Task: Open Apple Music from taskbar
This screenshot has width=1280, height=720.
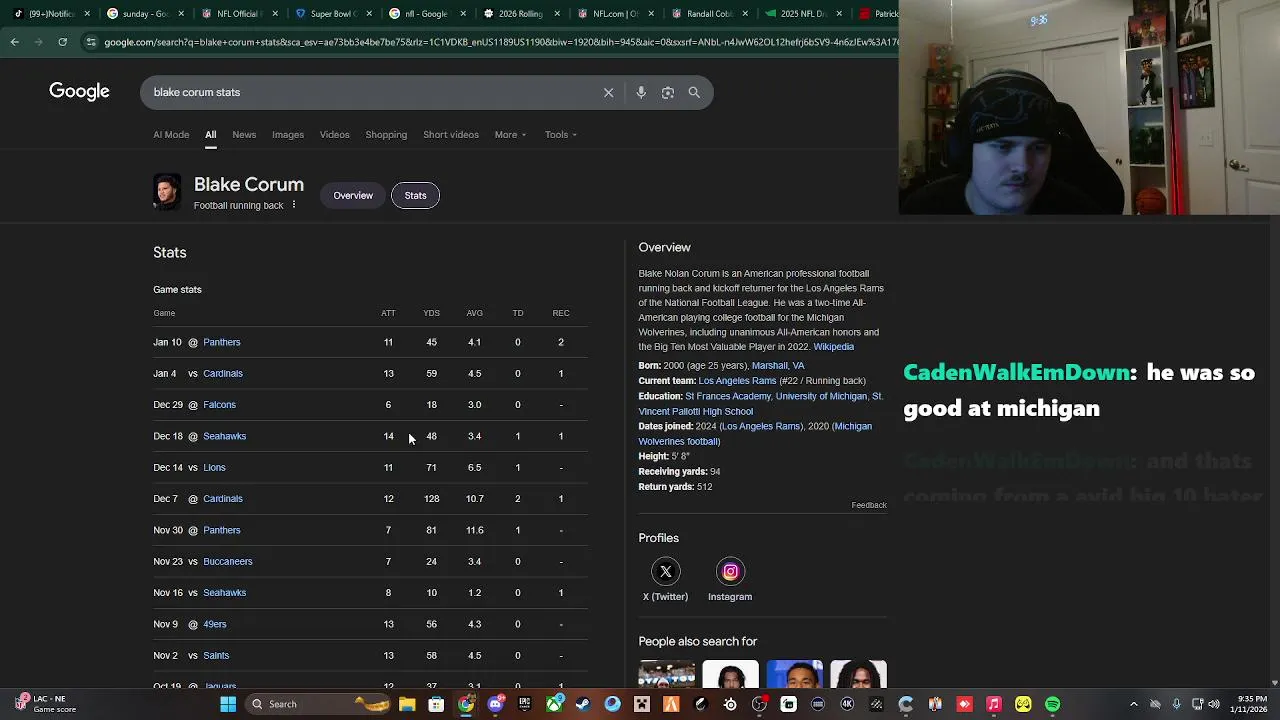Action: click(x=994, y=704)
